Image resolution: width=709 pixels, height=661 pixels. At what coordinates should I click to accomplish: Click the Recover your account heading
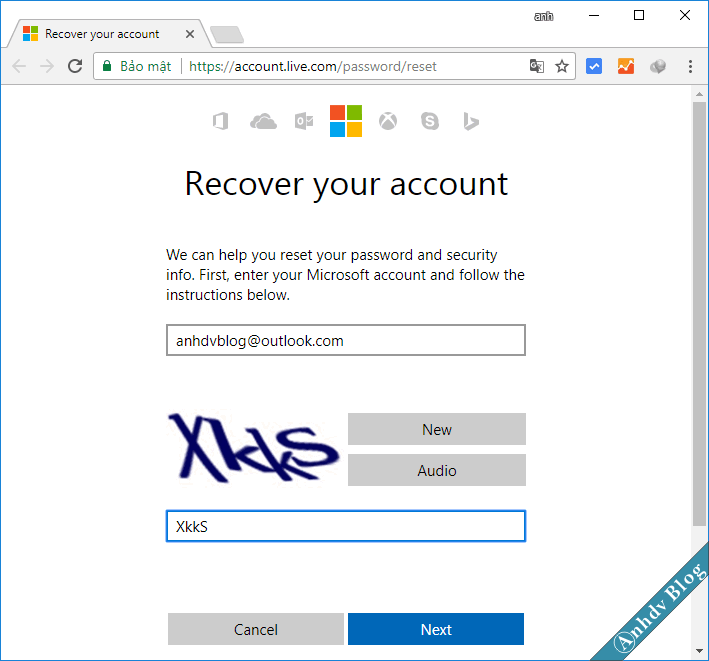click(346, 184)
